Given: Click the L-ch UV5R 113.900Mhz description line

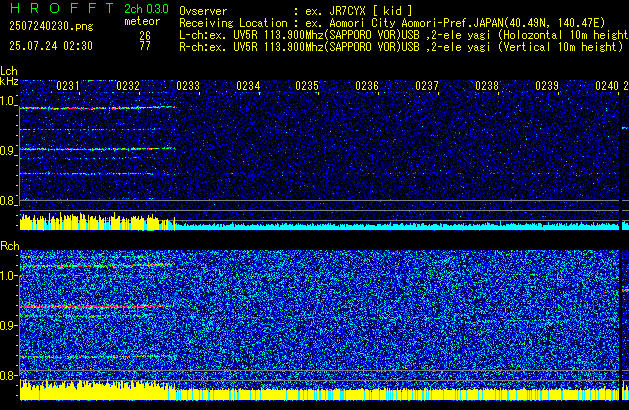Looking at the screenshot, I should point(404,35).
